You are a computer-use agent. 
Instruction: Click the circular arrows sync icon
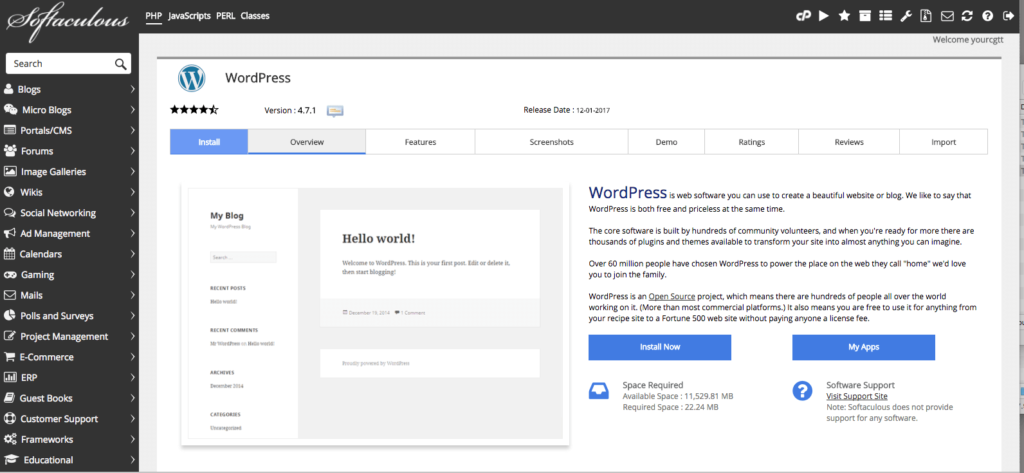click(967, 16)
